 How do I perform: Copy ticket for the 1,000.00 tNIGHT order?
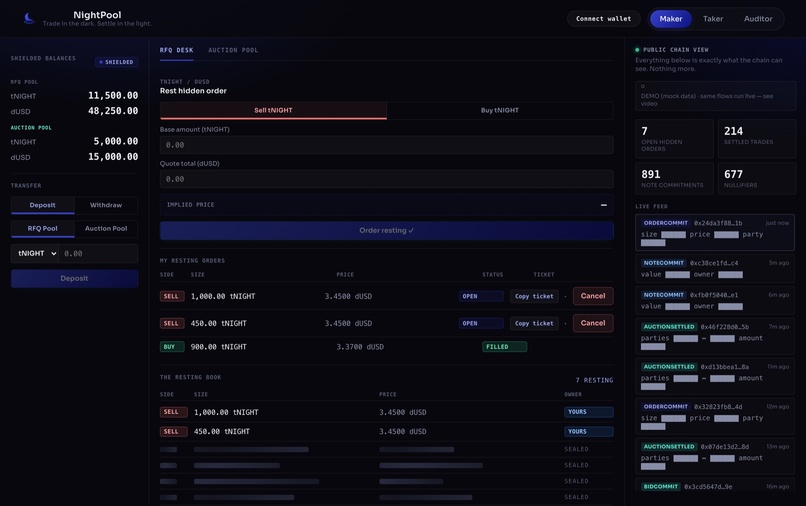tap(534, 296)
